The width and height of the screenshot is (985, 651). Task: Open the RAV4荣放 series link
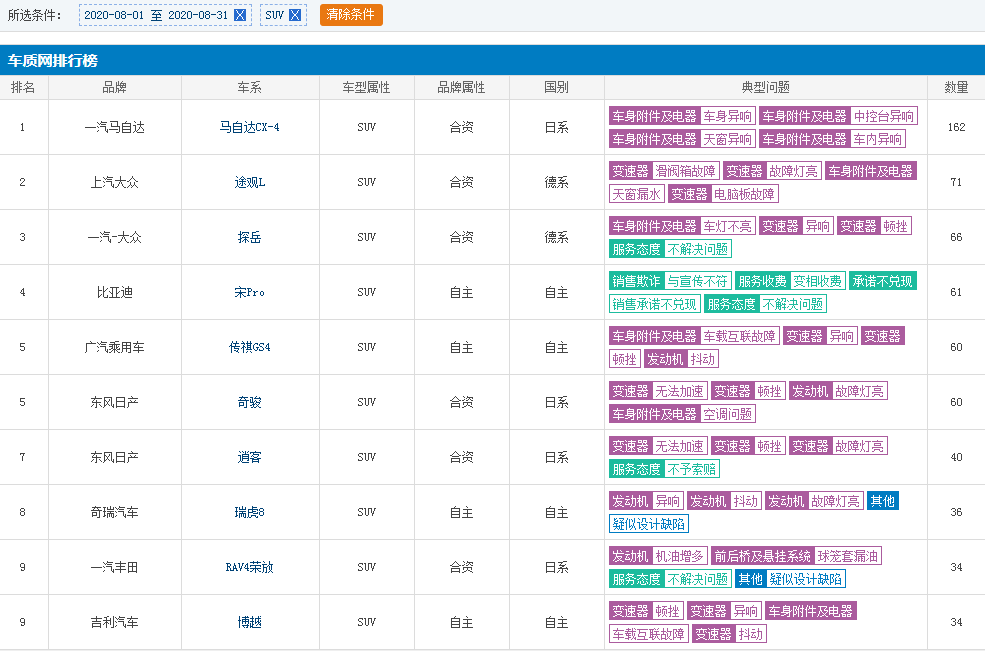(x=249, y=567)
